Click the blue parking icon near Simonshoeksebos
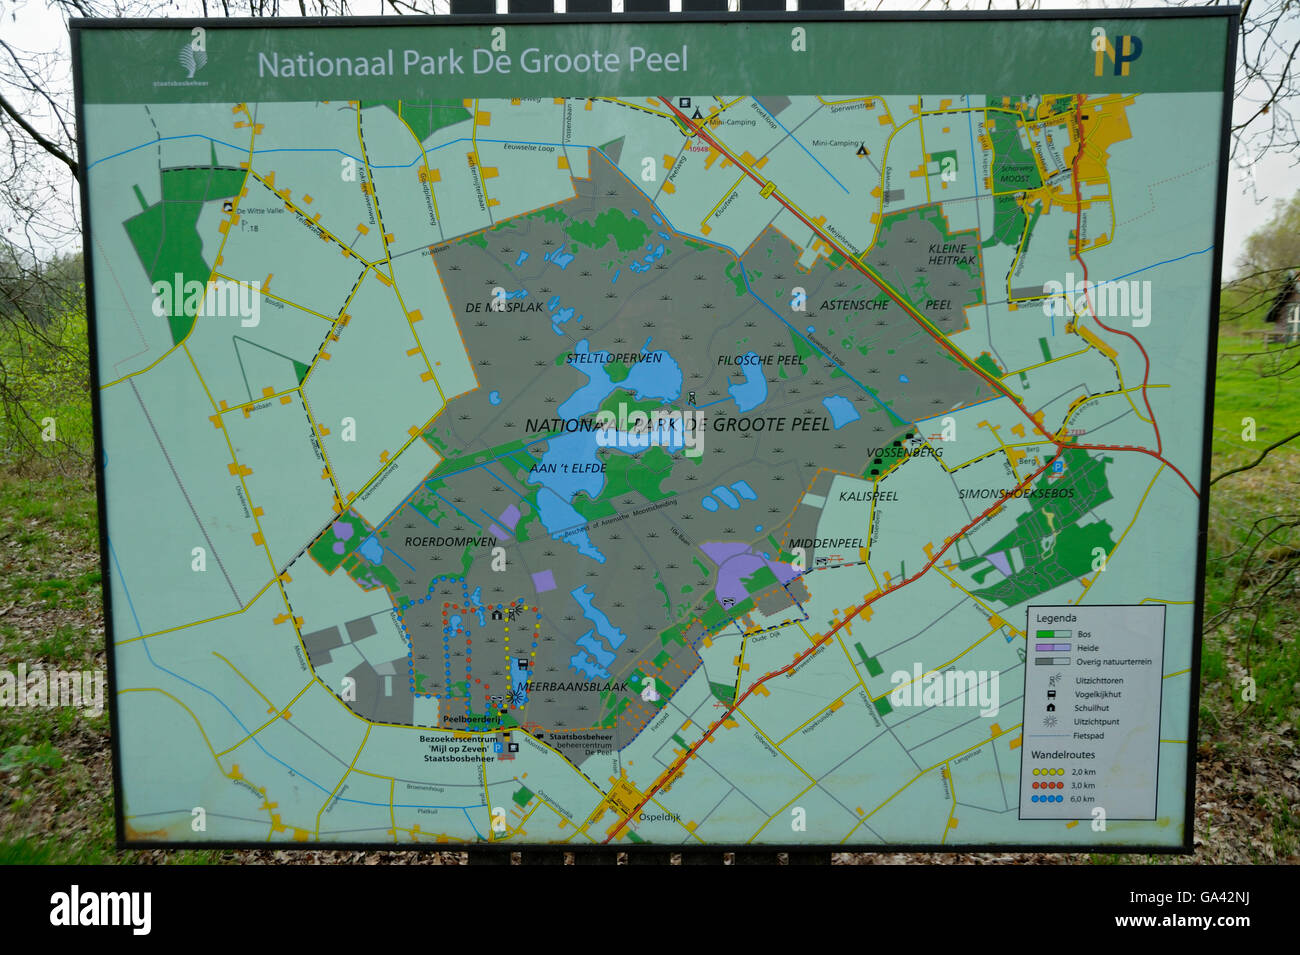The width and height of the screenshot is (1300, 955). [x=1060, y=467]
